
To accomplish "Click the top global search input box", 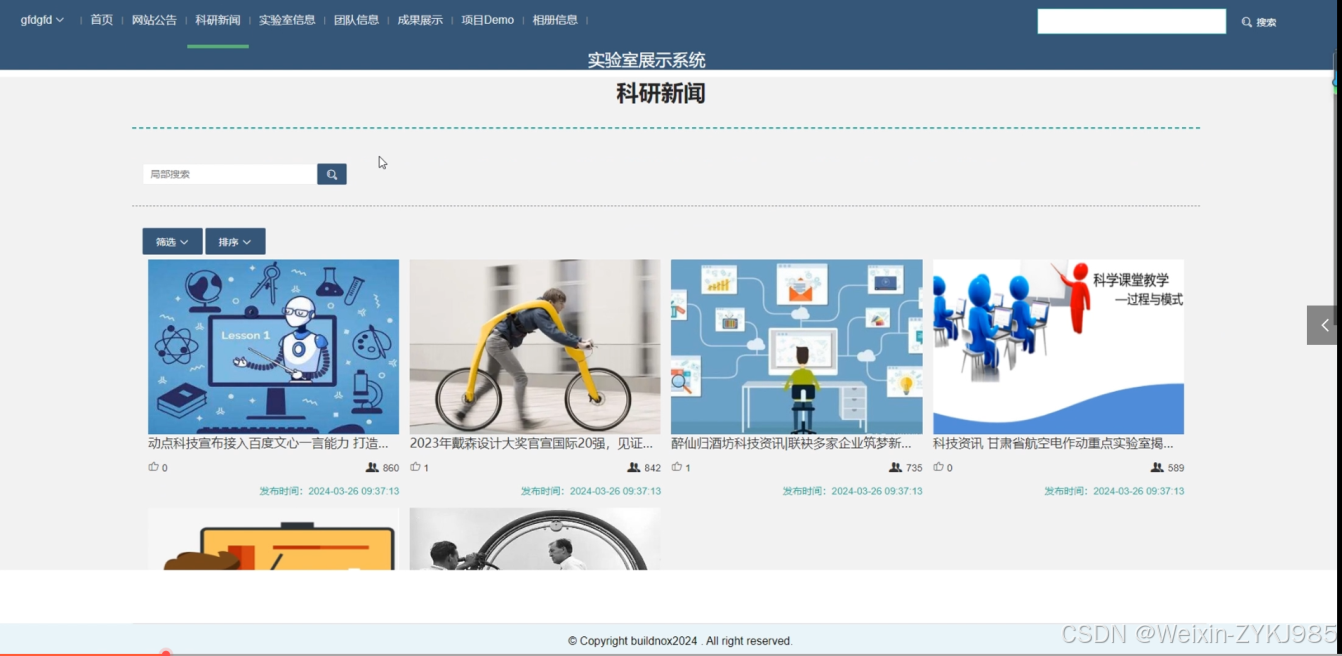I will point(1132,21).
